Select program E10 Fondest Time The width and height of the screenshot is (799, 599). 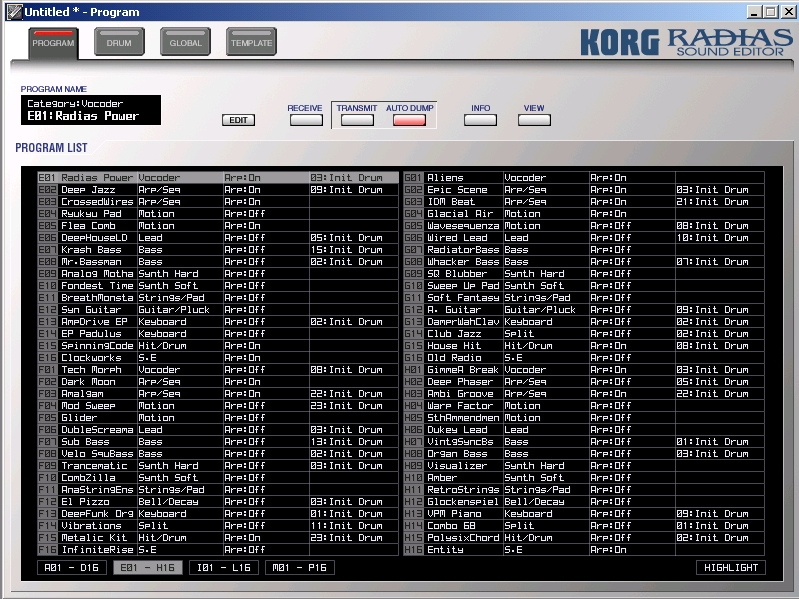pos(218,286)
